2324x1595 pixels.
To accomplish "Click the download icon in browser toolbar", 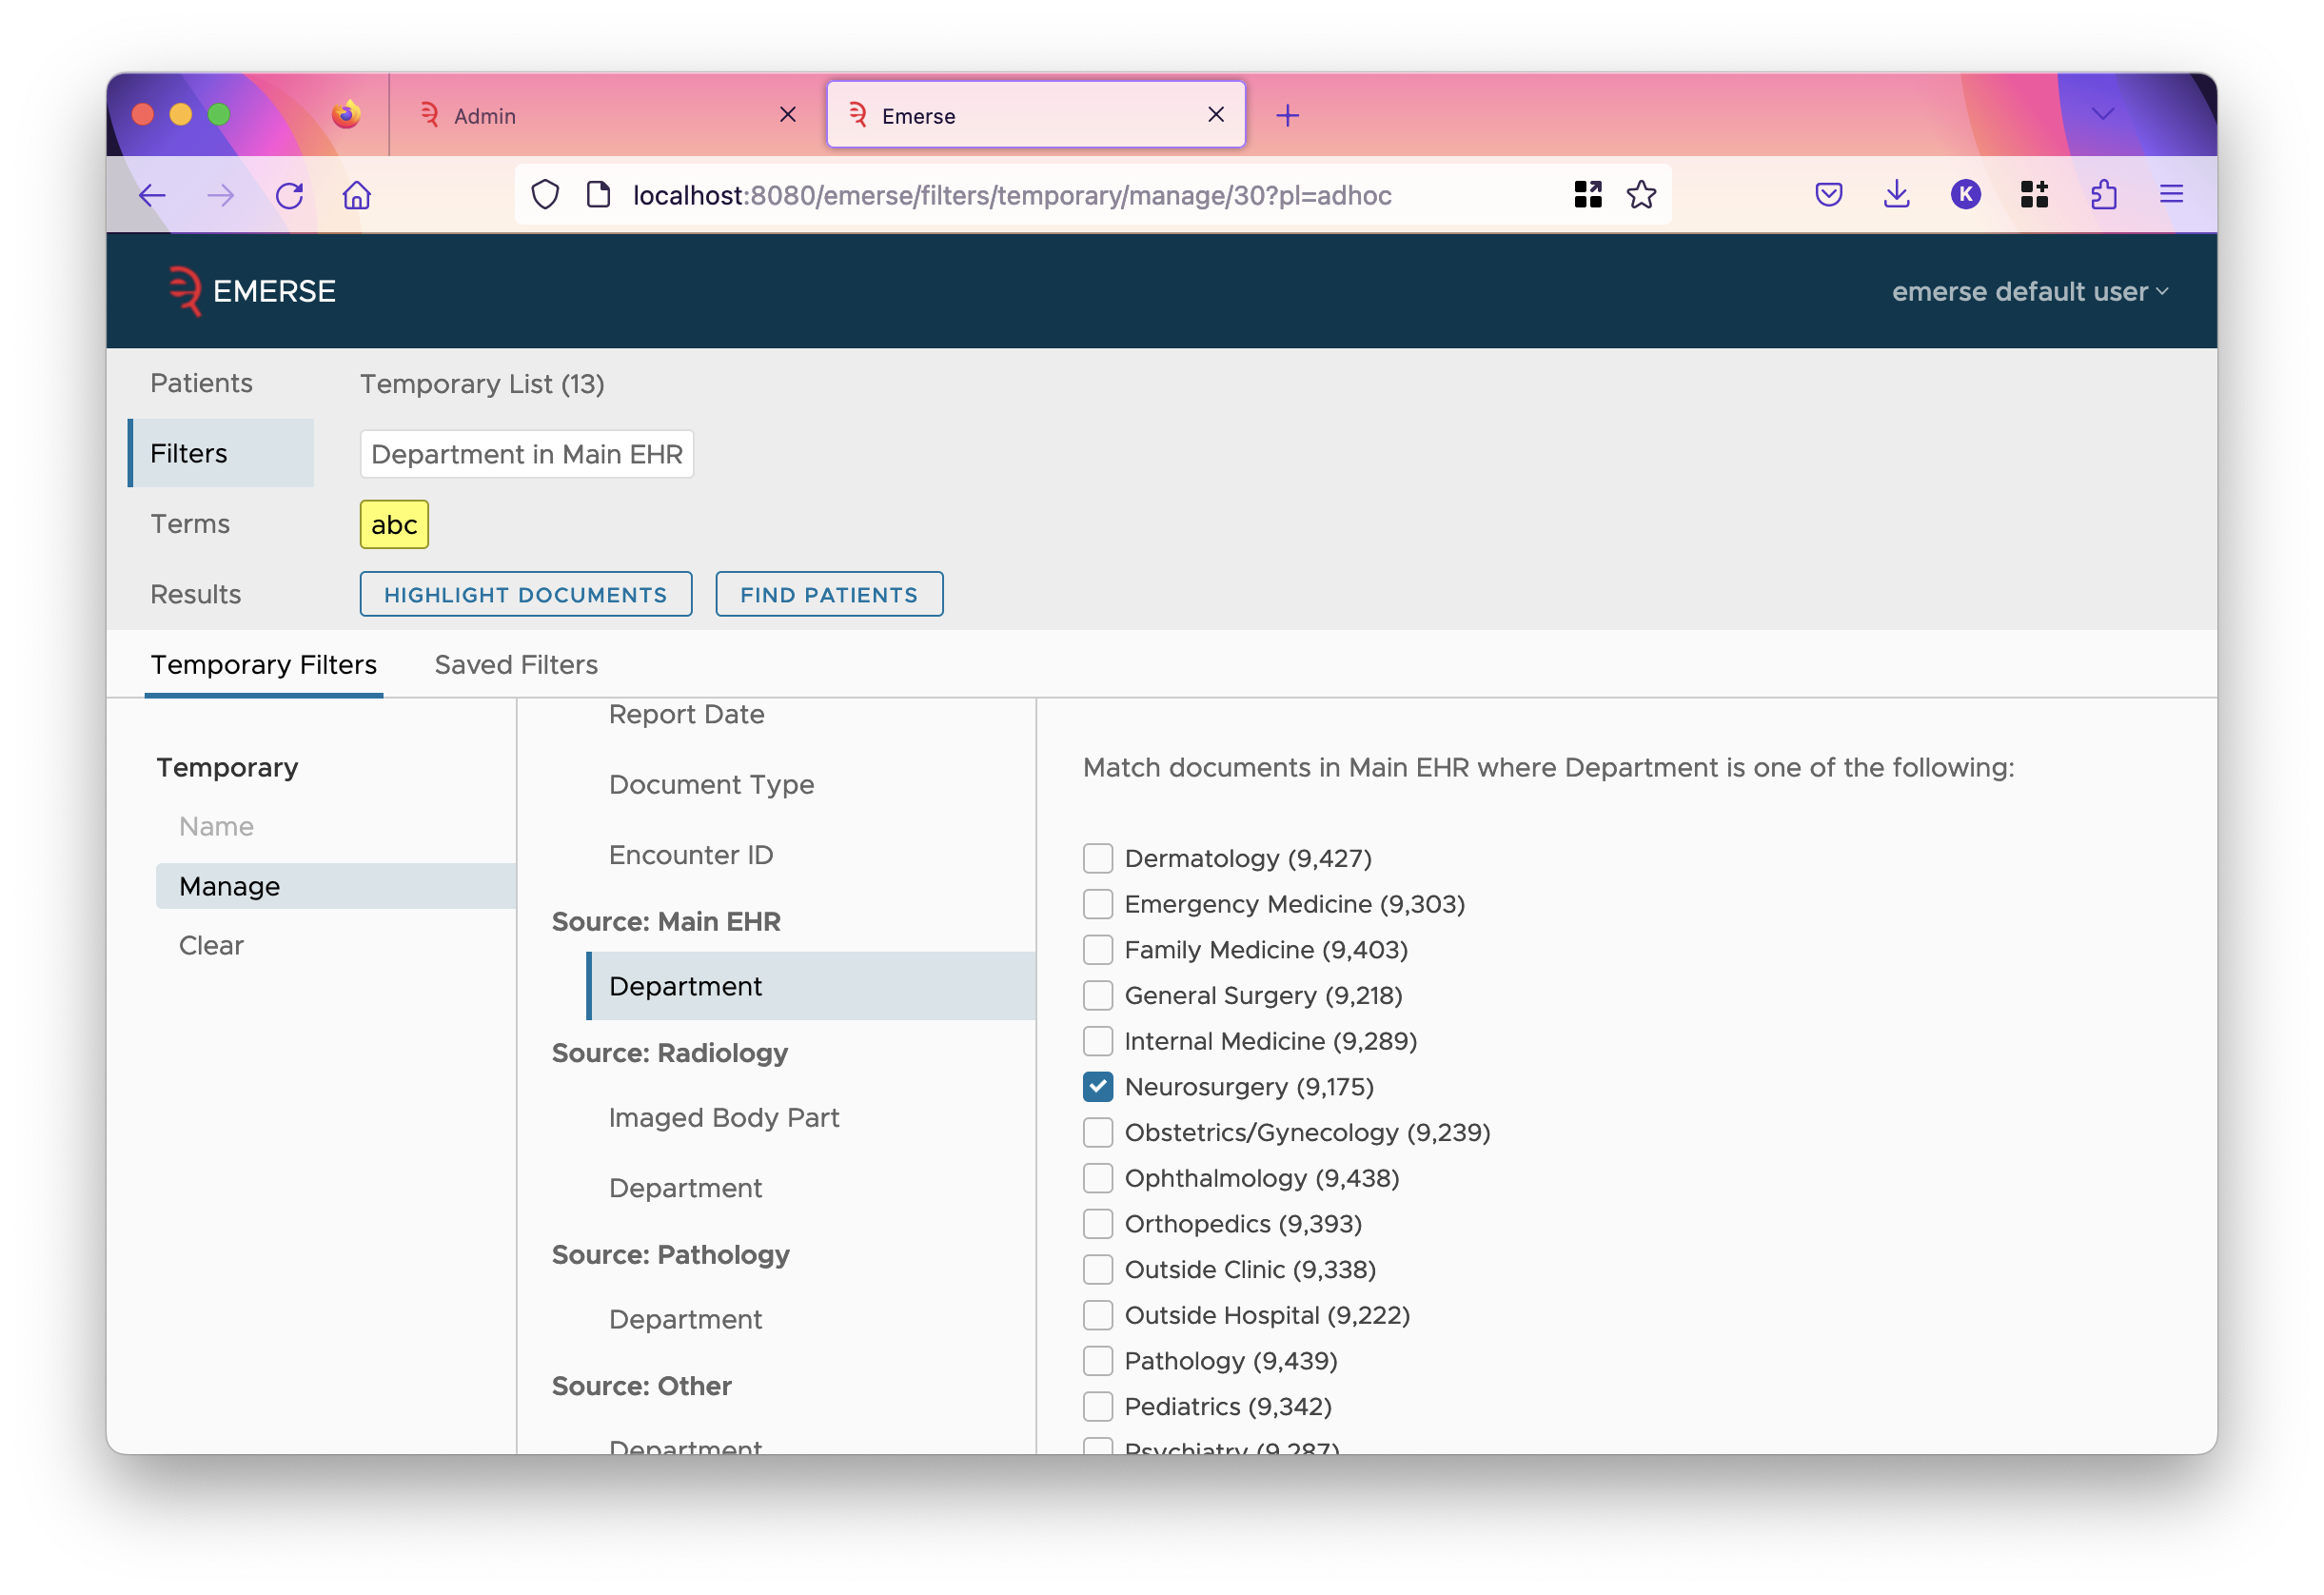I will pos(1897,192).
